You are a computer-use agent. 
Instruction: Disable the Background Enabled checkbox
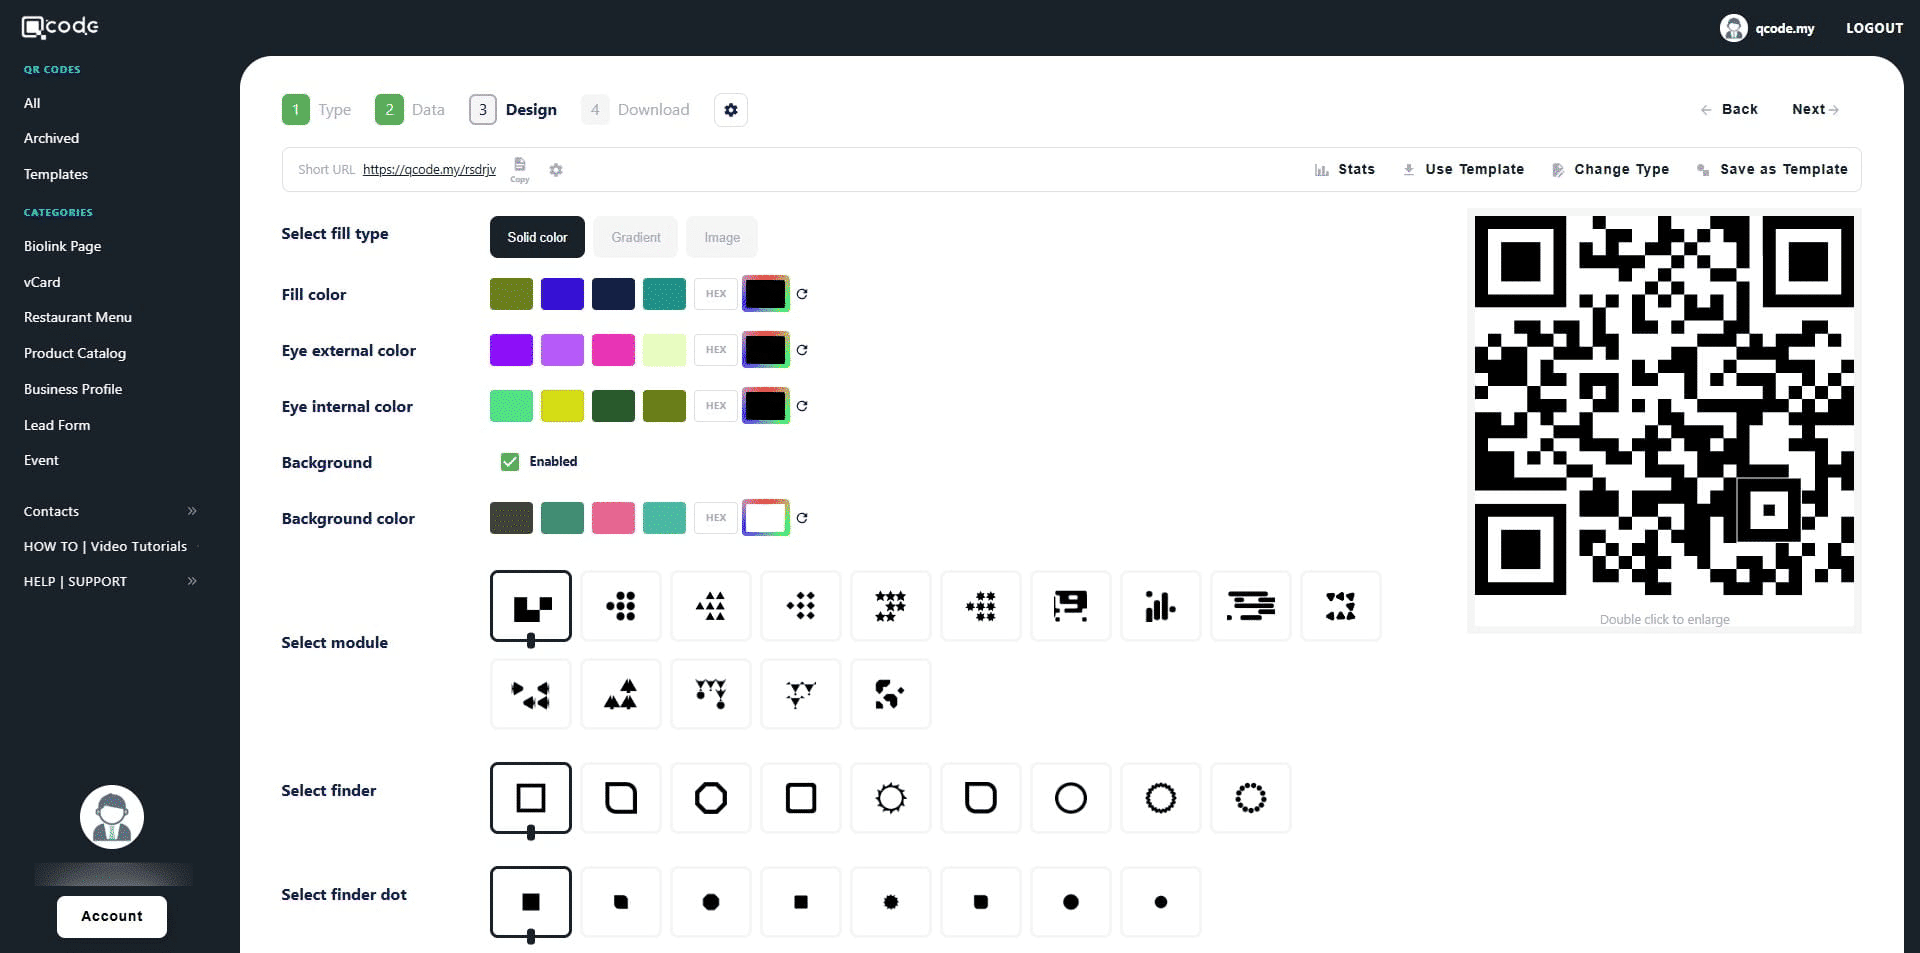point(510,462)
